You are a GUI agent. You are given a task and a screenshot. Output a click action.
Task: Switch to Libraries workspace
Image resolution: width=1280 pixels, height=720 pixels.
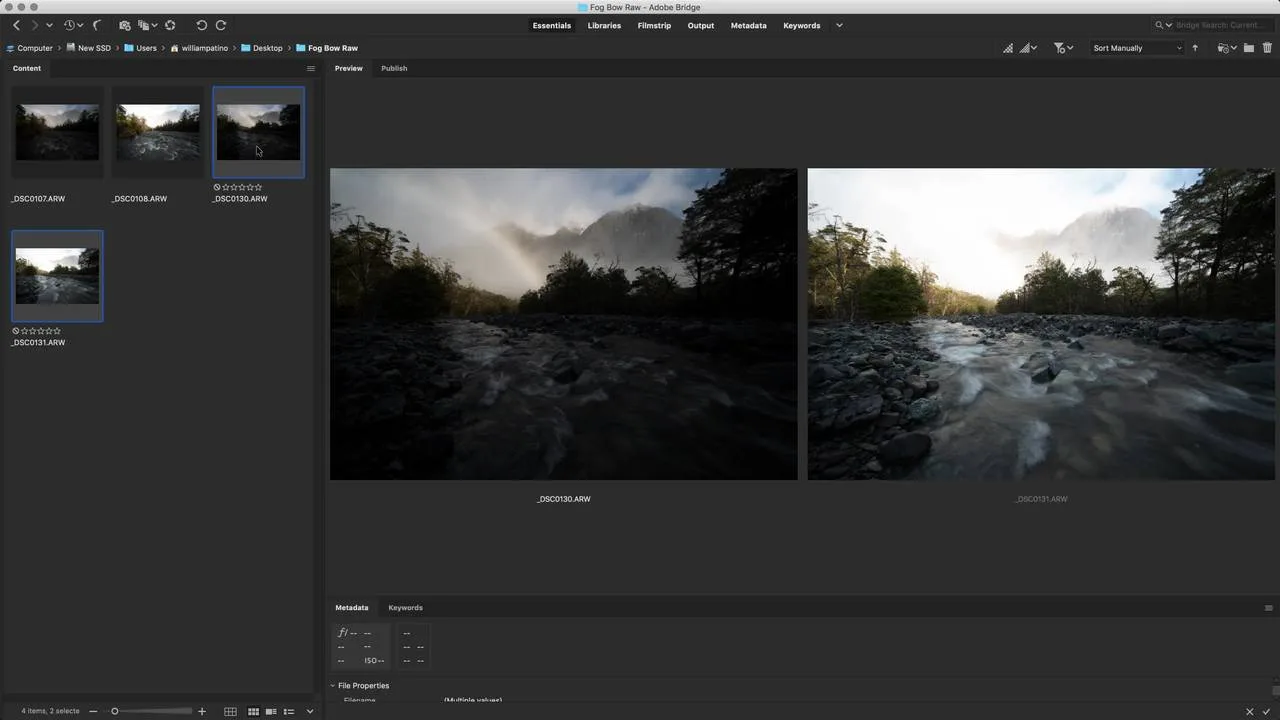(x=604, y=25)
